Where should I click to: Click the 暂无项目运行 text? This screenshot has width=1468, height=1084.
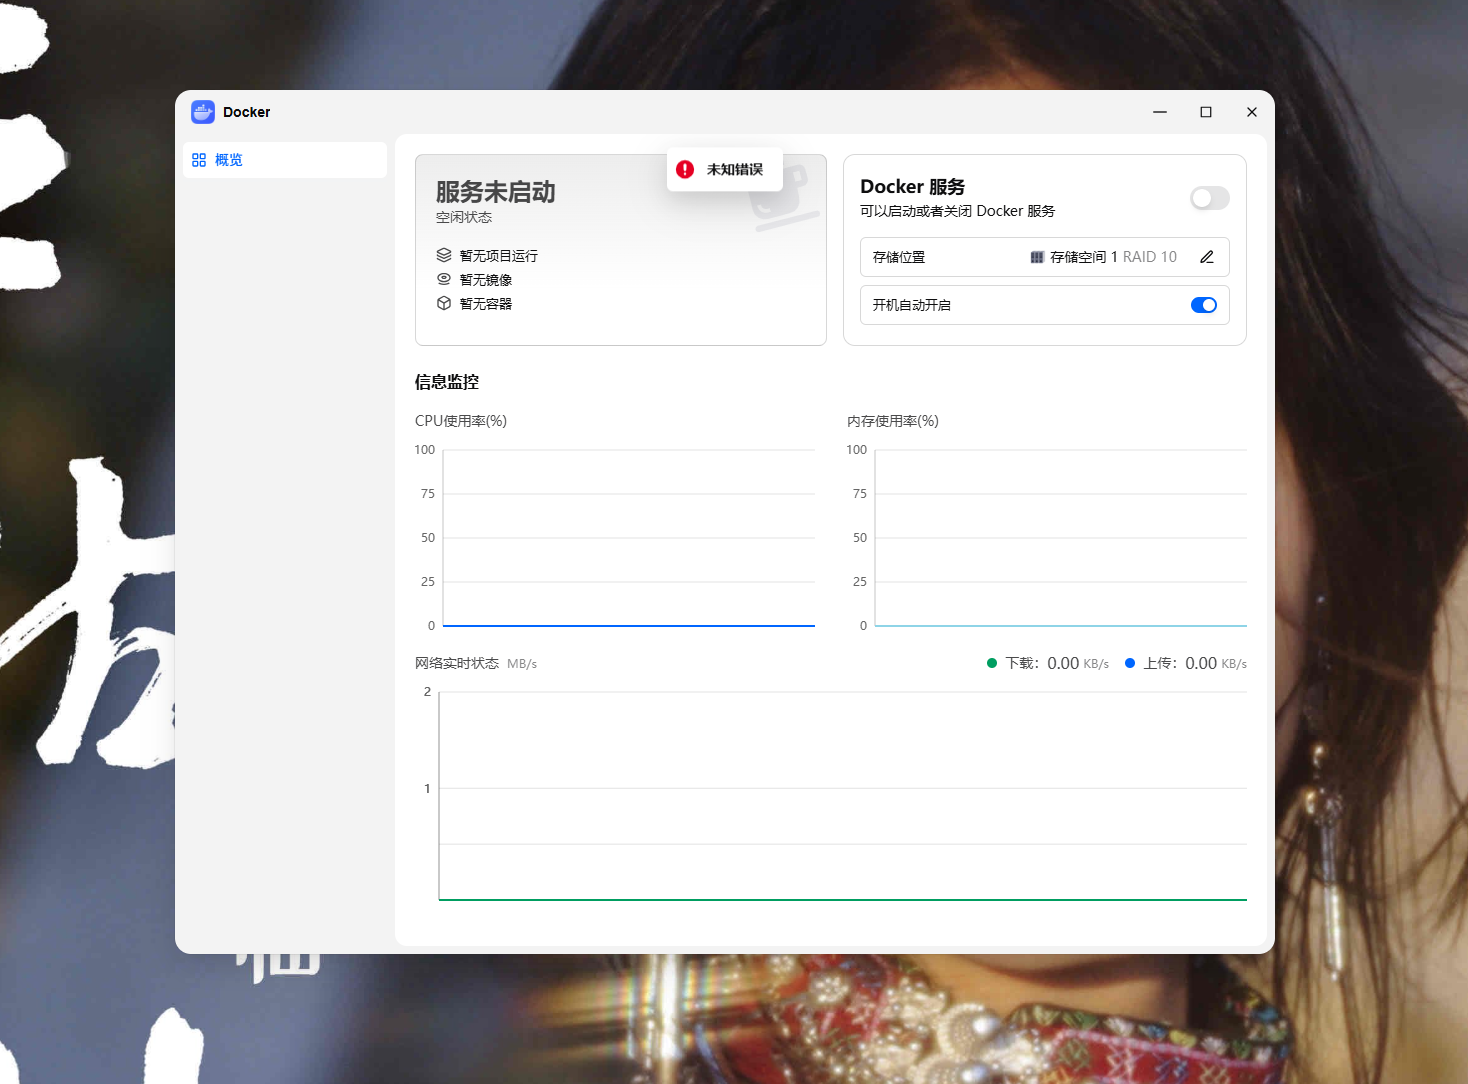[x=498, y=256]
